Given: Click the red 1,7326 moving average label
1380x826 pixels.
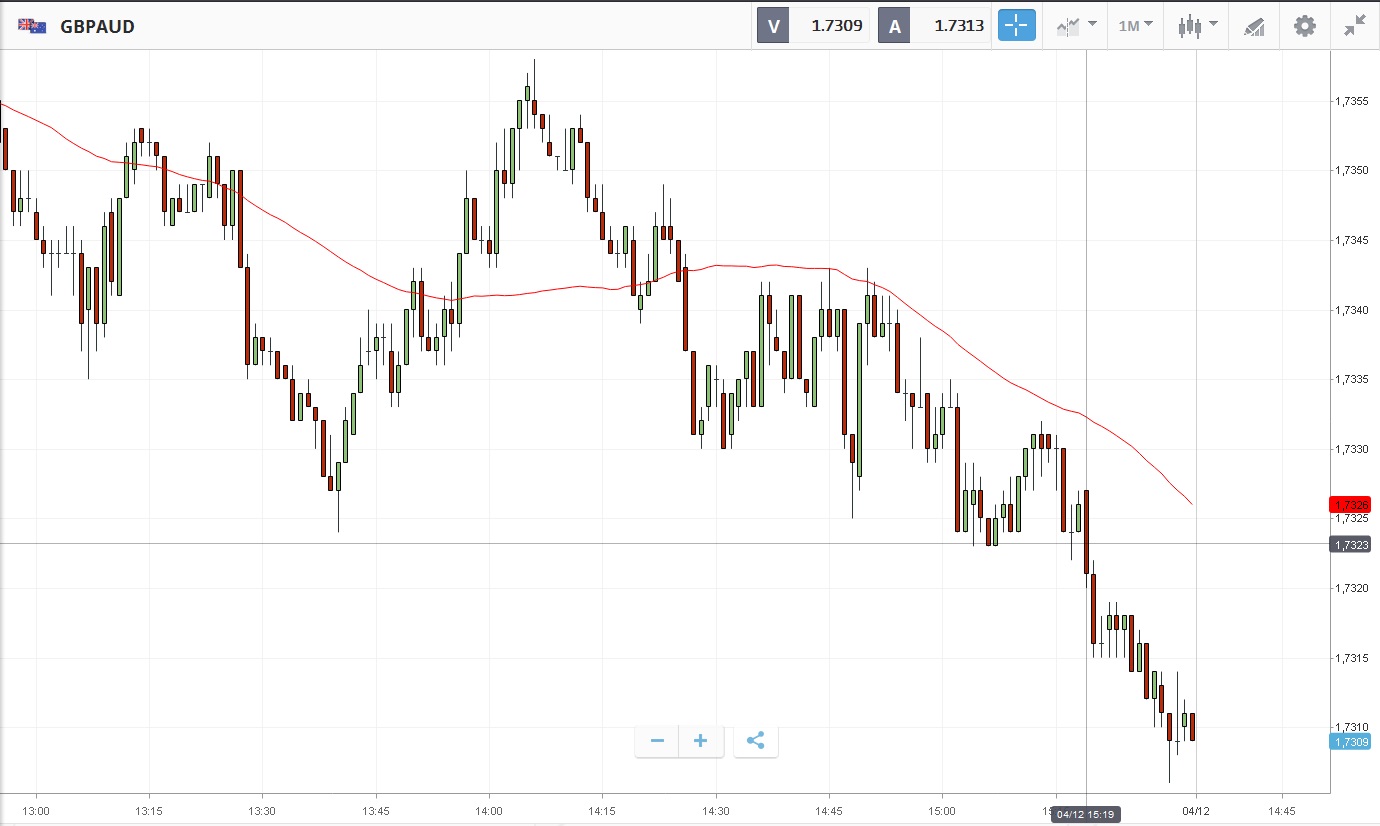Looking at the screenshot, I should coord(1349,505).
